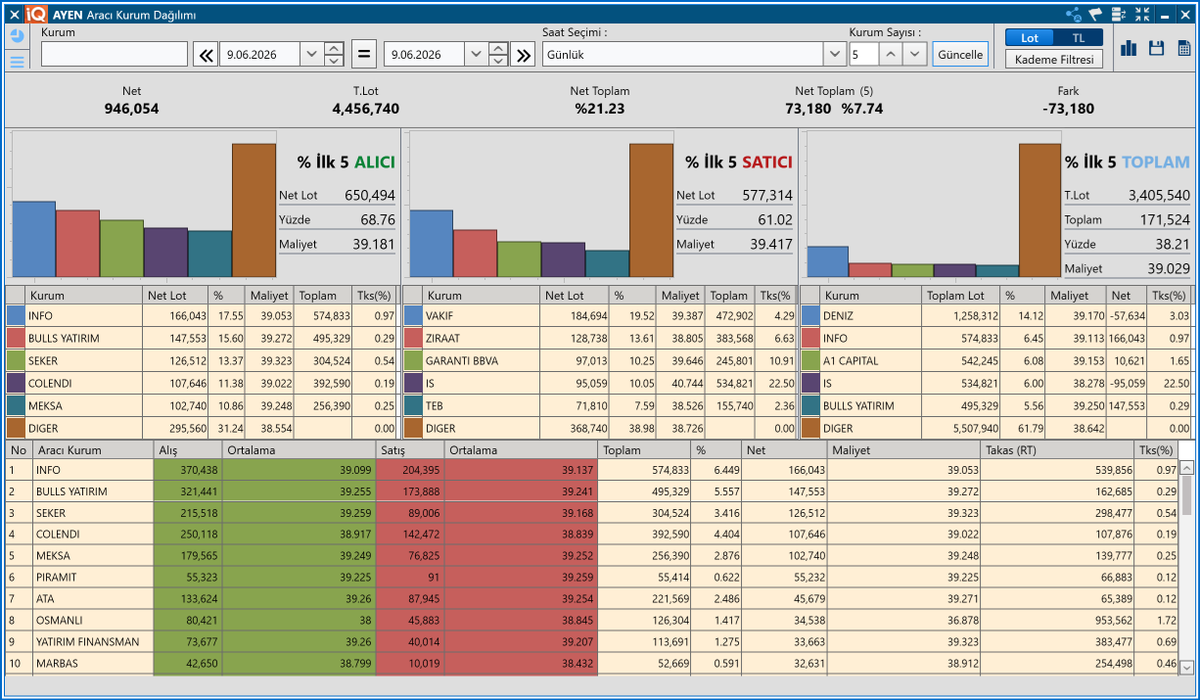1200x700 pixels.
Task: Click the iQ application logo
Action: tap(36, 14)
